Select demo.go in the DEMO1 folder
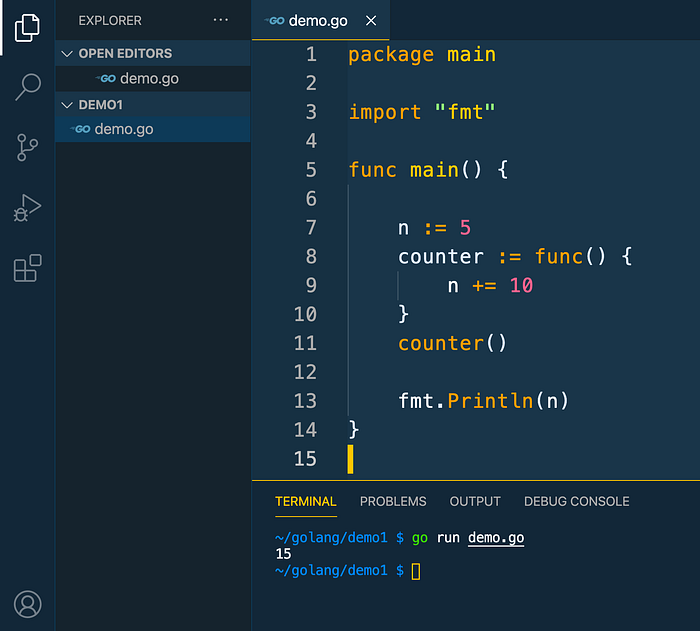Image resolution: width=700 pixels, height=631 pixels. click(x=153, y=130)
